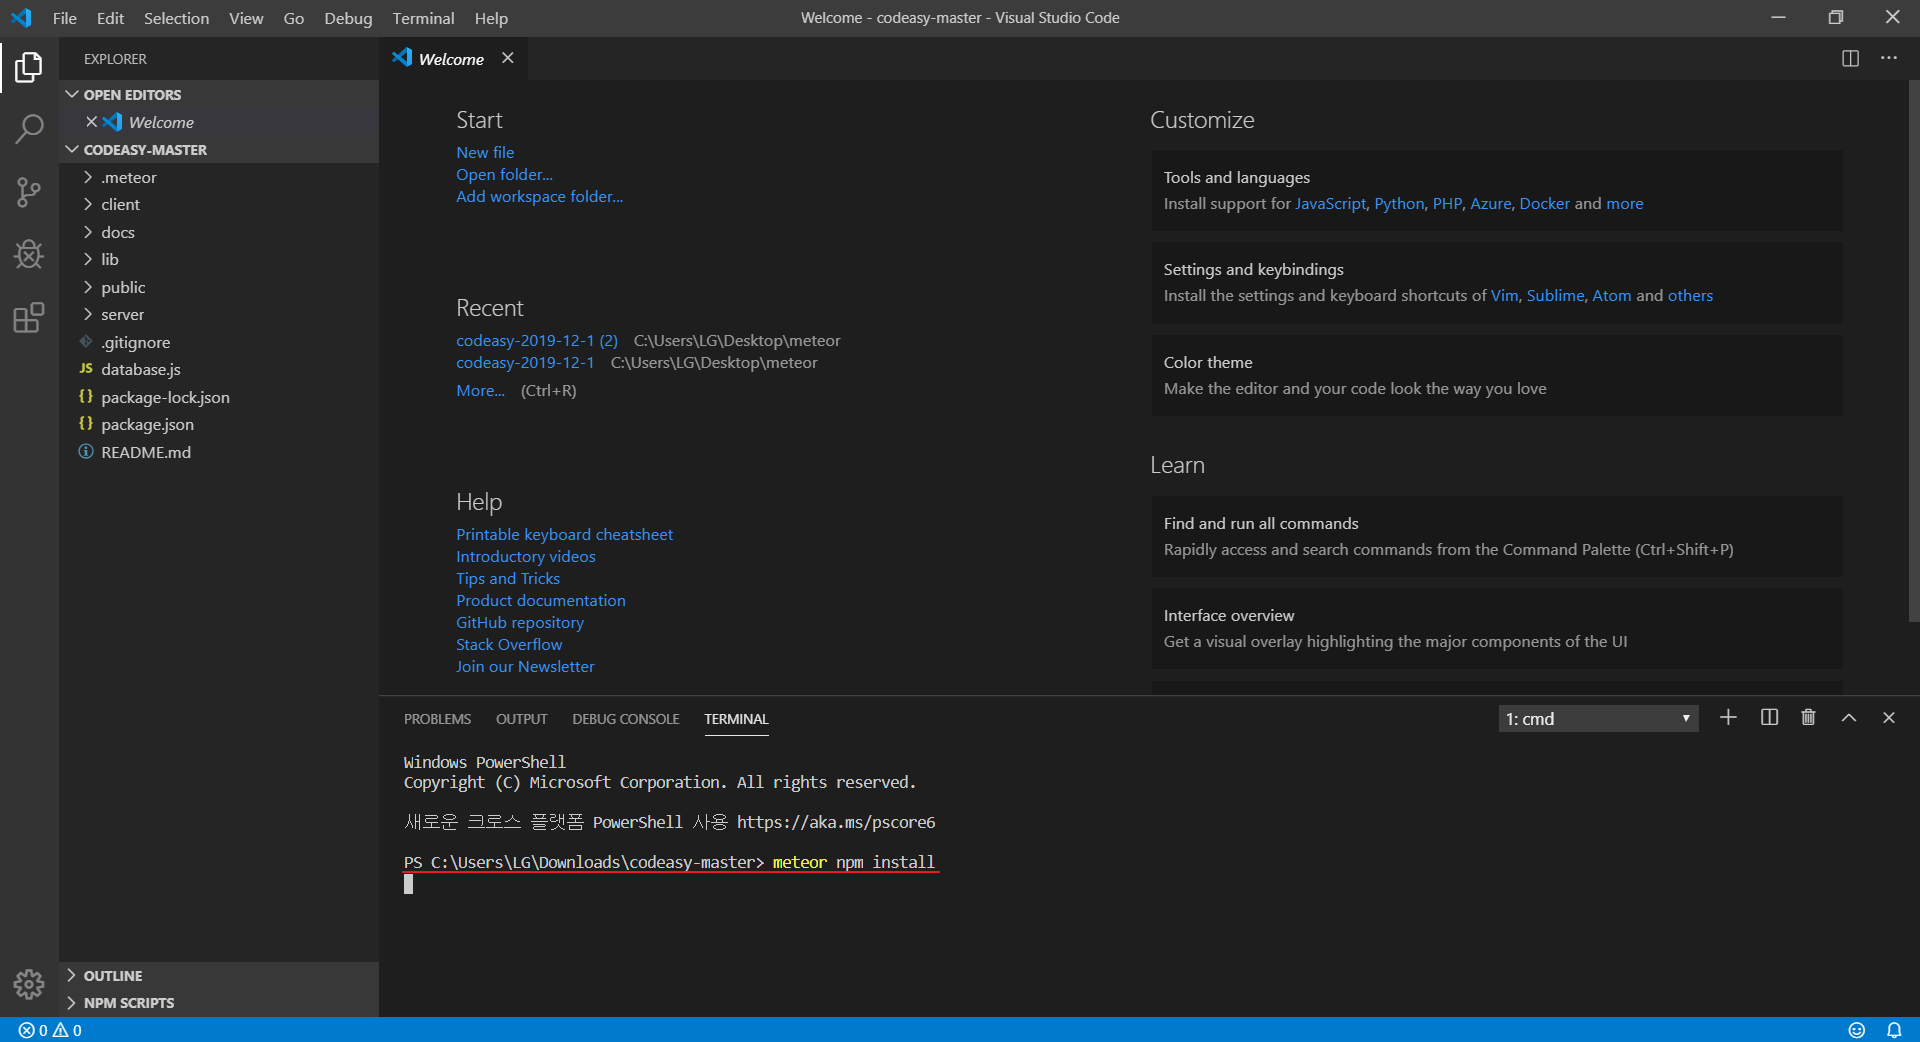Open the Terminal menu
1920x1042 pixels.
coord(423,18)
